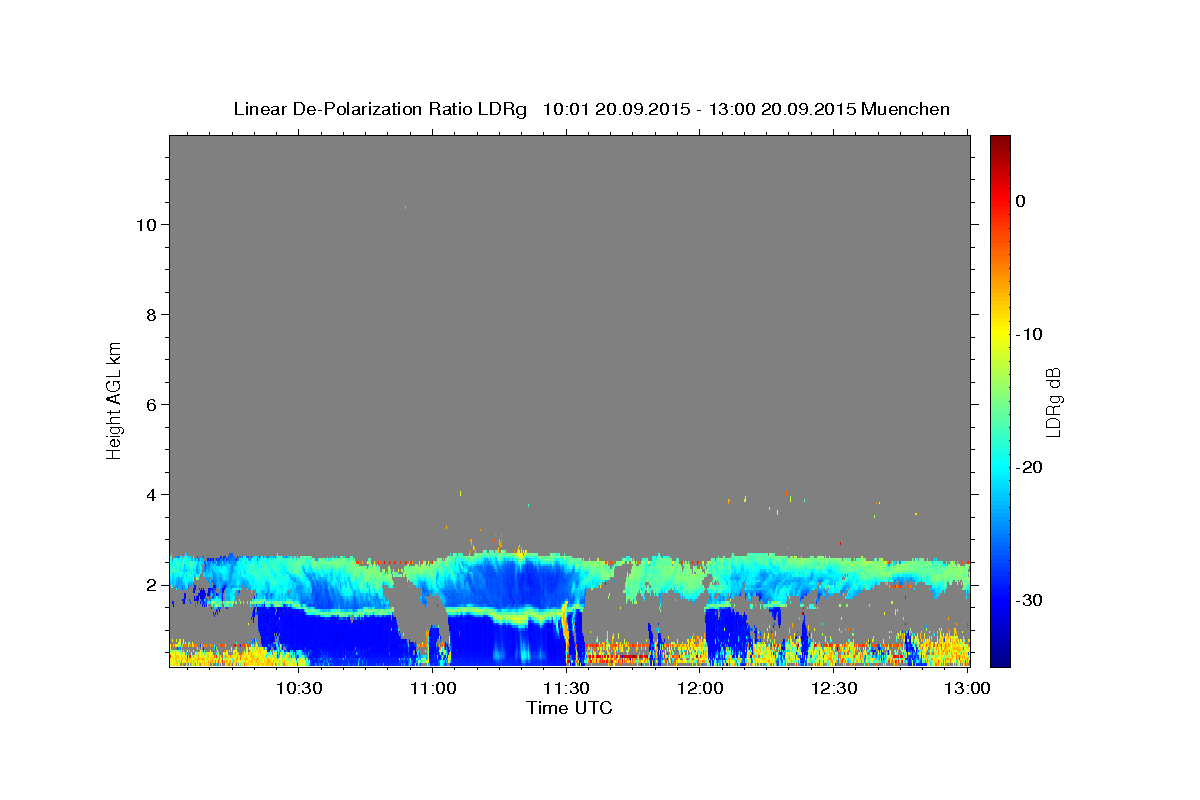Click the height tick label 8
The image size is (1200, 800).
point(151,315)
